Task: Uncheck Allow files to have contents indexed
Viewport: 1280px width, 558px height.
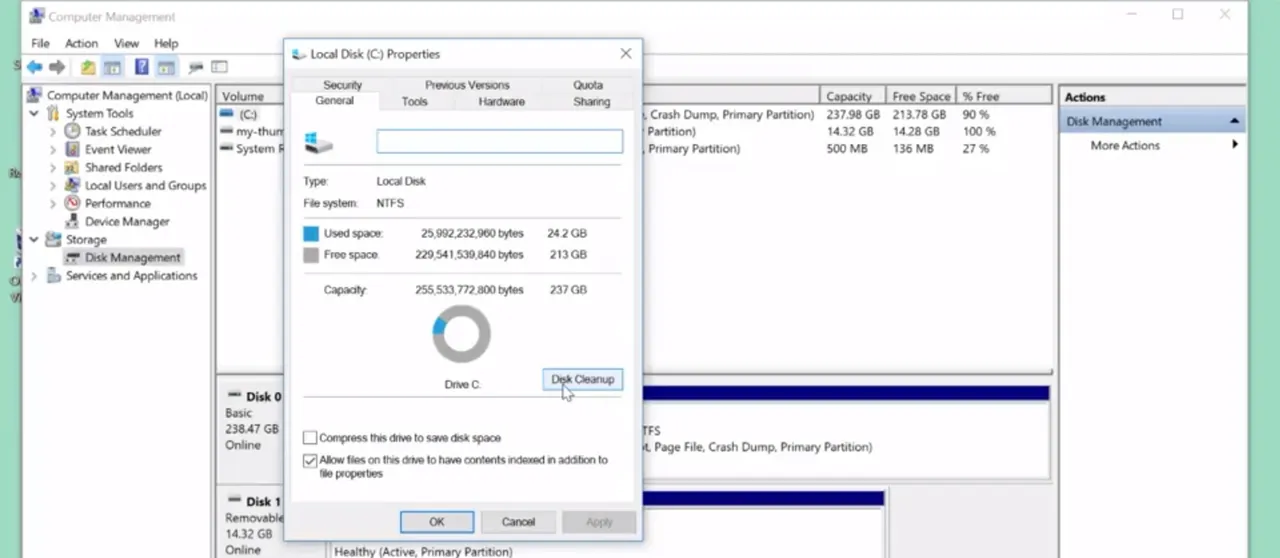Action: (x=310, y=461)
